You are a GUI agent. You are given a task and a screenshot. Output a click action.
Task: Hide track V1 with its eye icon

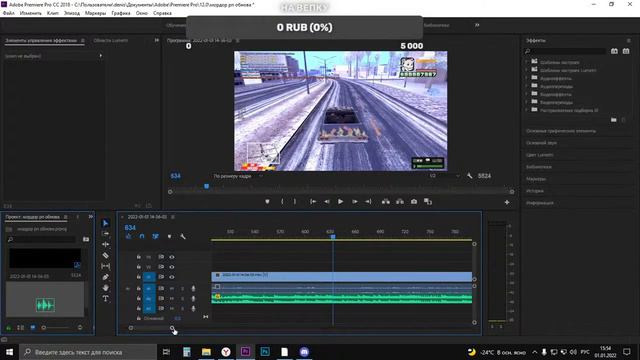[x=172, y=277]
